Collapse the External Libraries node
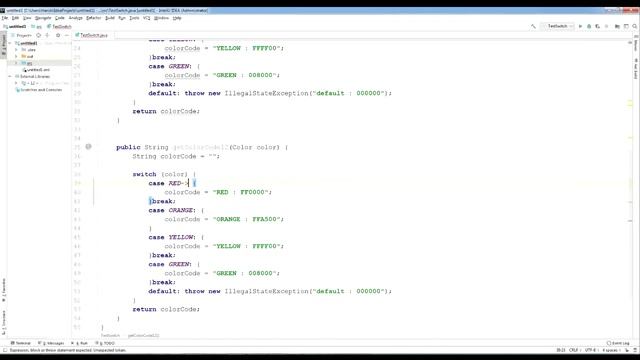The image size is (640, 360). point(10,76)
